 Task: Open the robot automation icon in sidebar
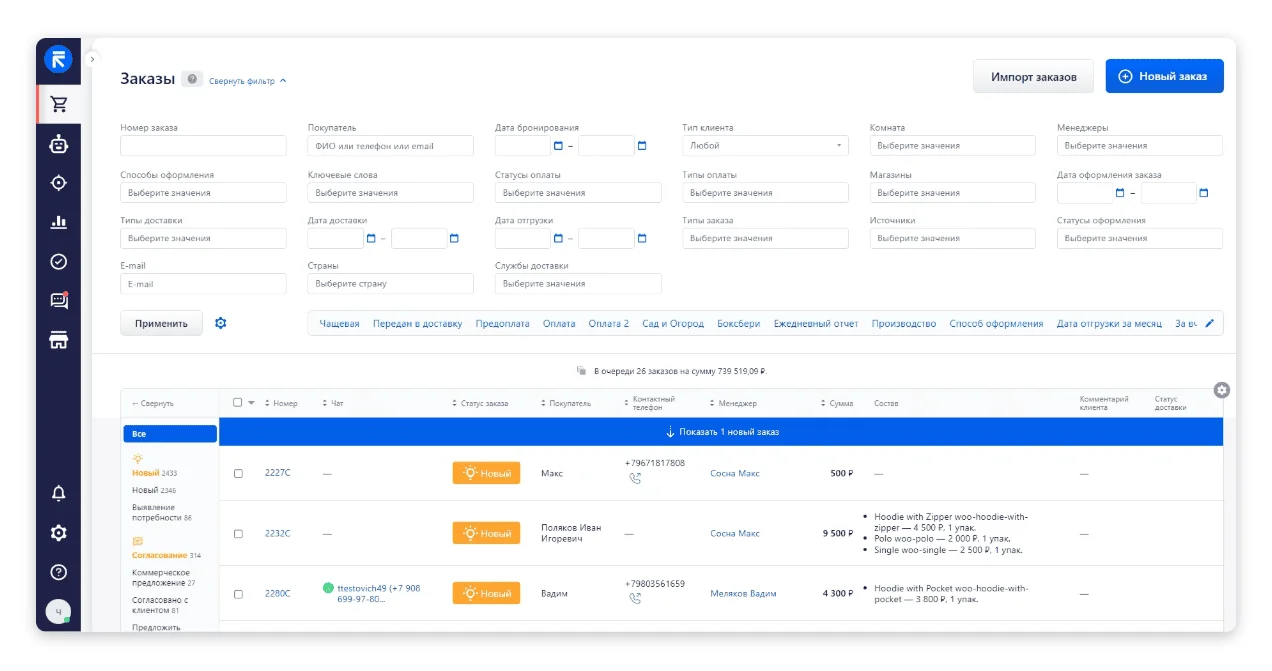click(x=58, y=144)
